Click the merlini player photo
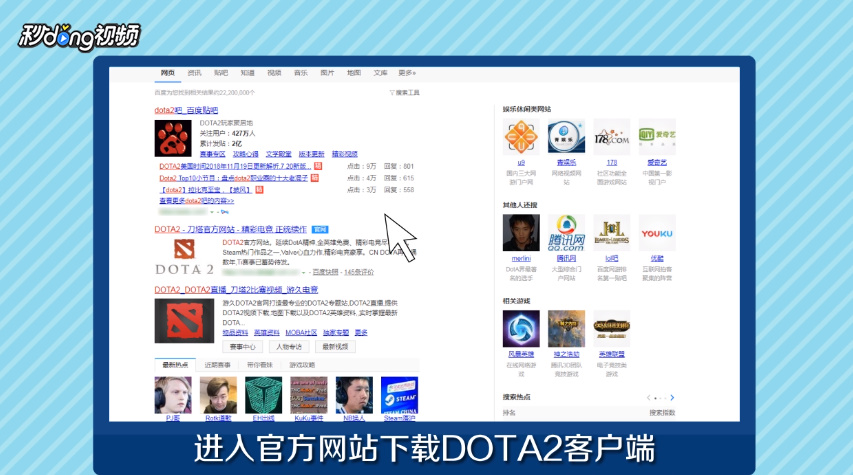The height and width of the screenshot is (475, 853). click(x=521, y=233)
